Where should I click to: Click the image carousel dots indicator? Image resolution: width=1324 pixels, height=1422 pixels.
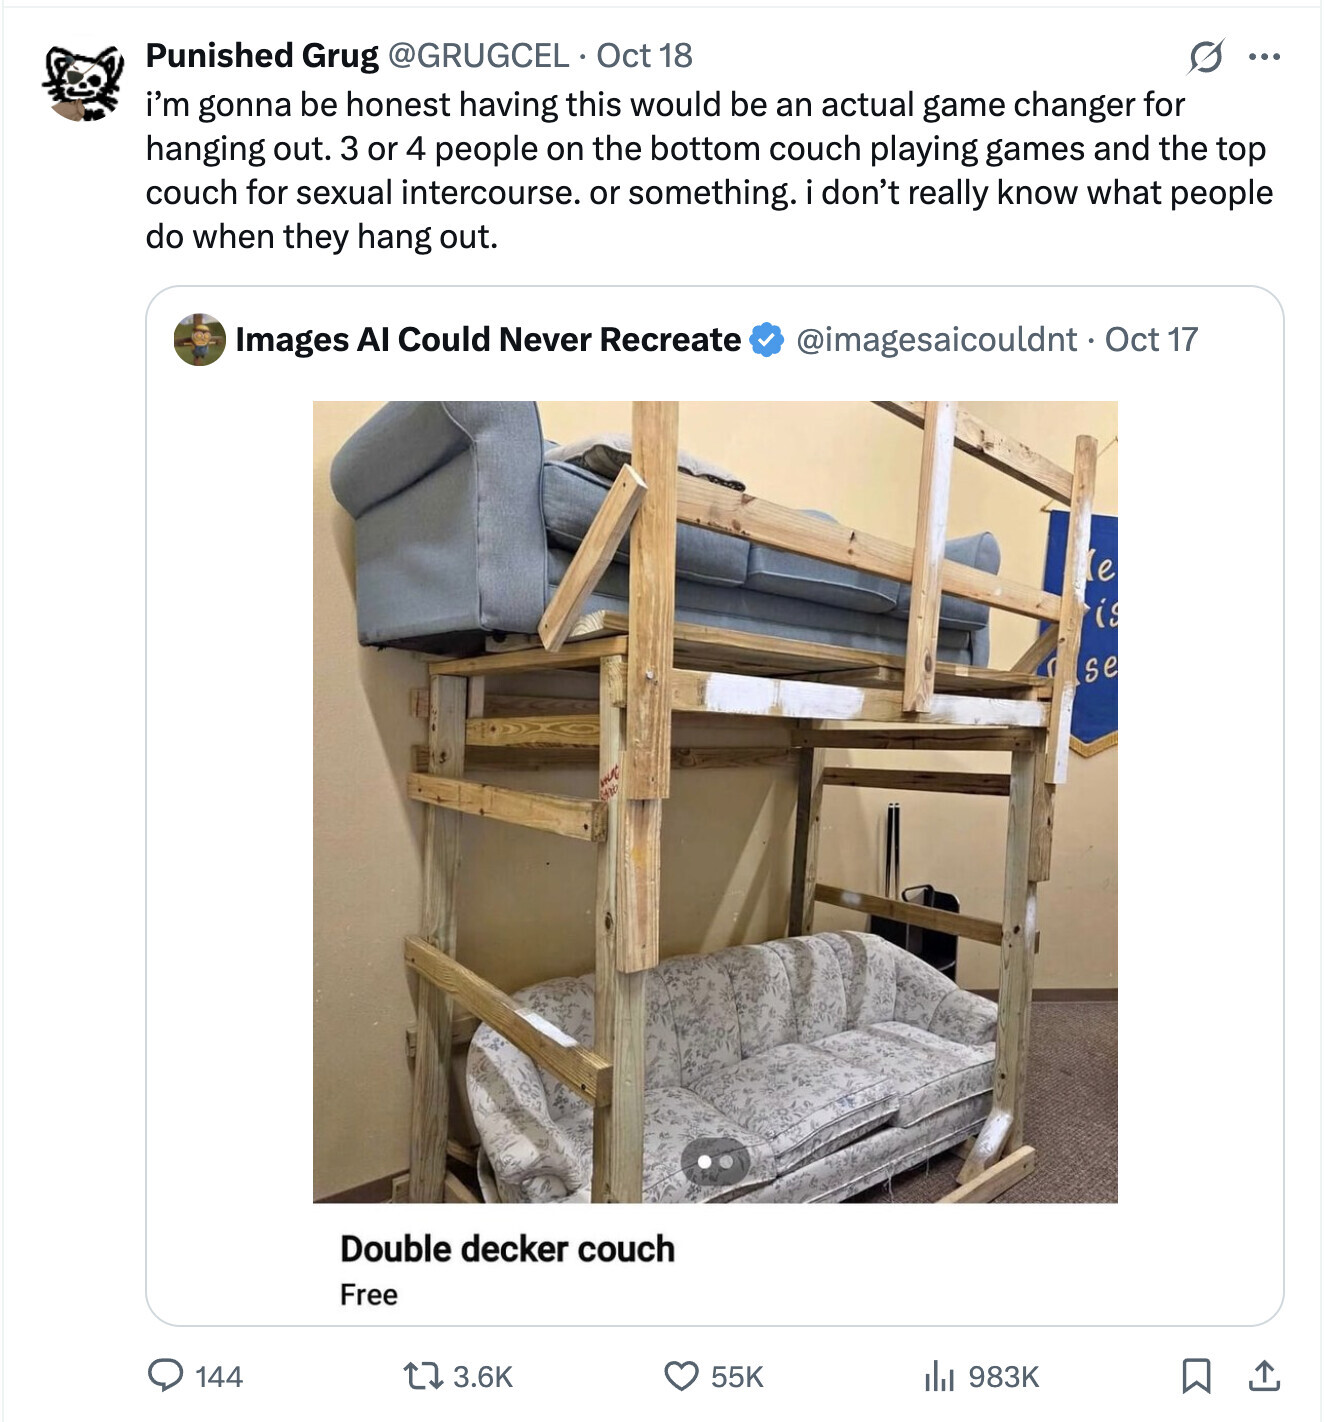(x=715, y=1162)
